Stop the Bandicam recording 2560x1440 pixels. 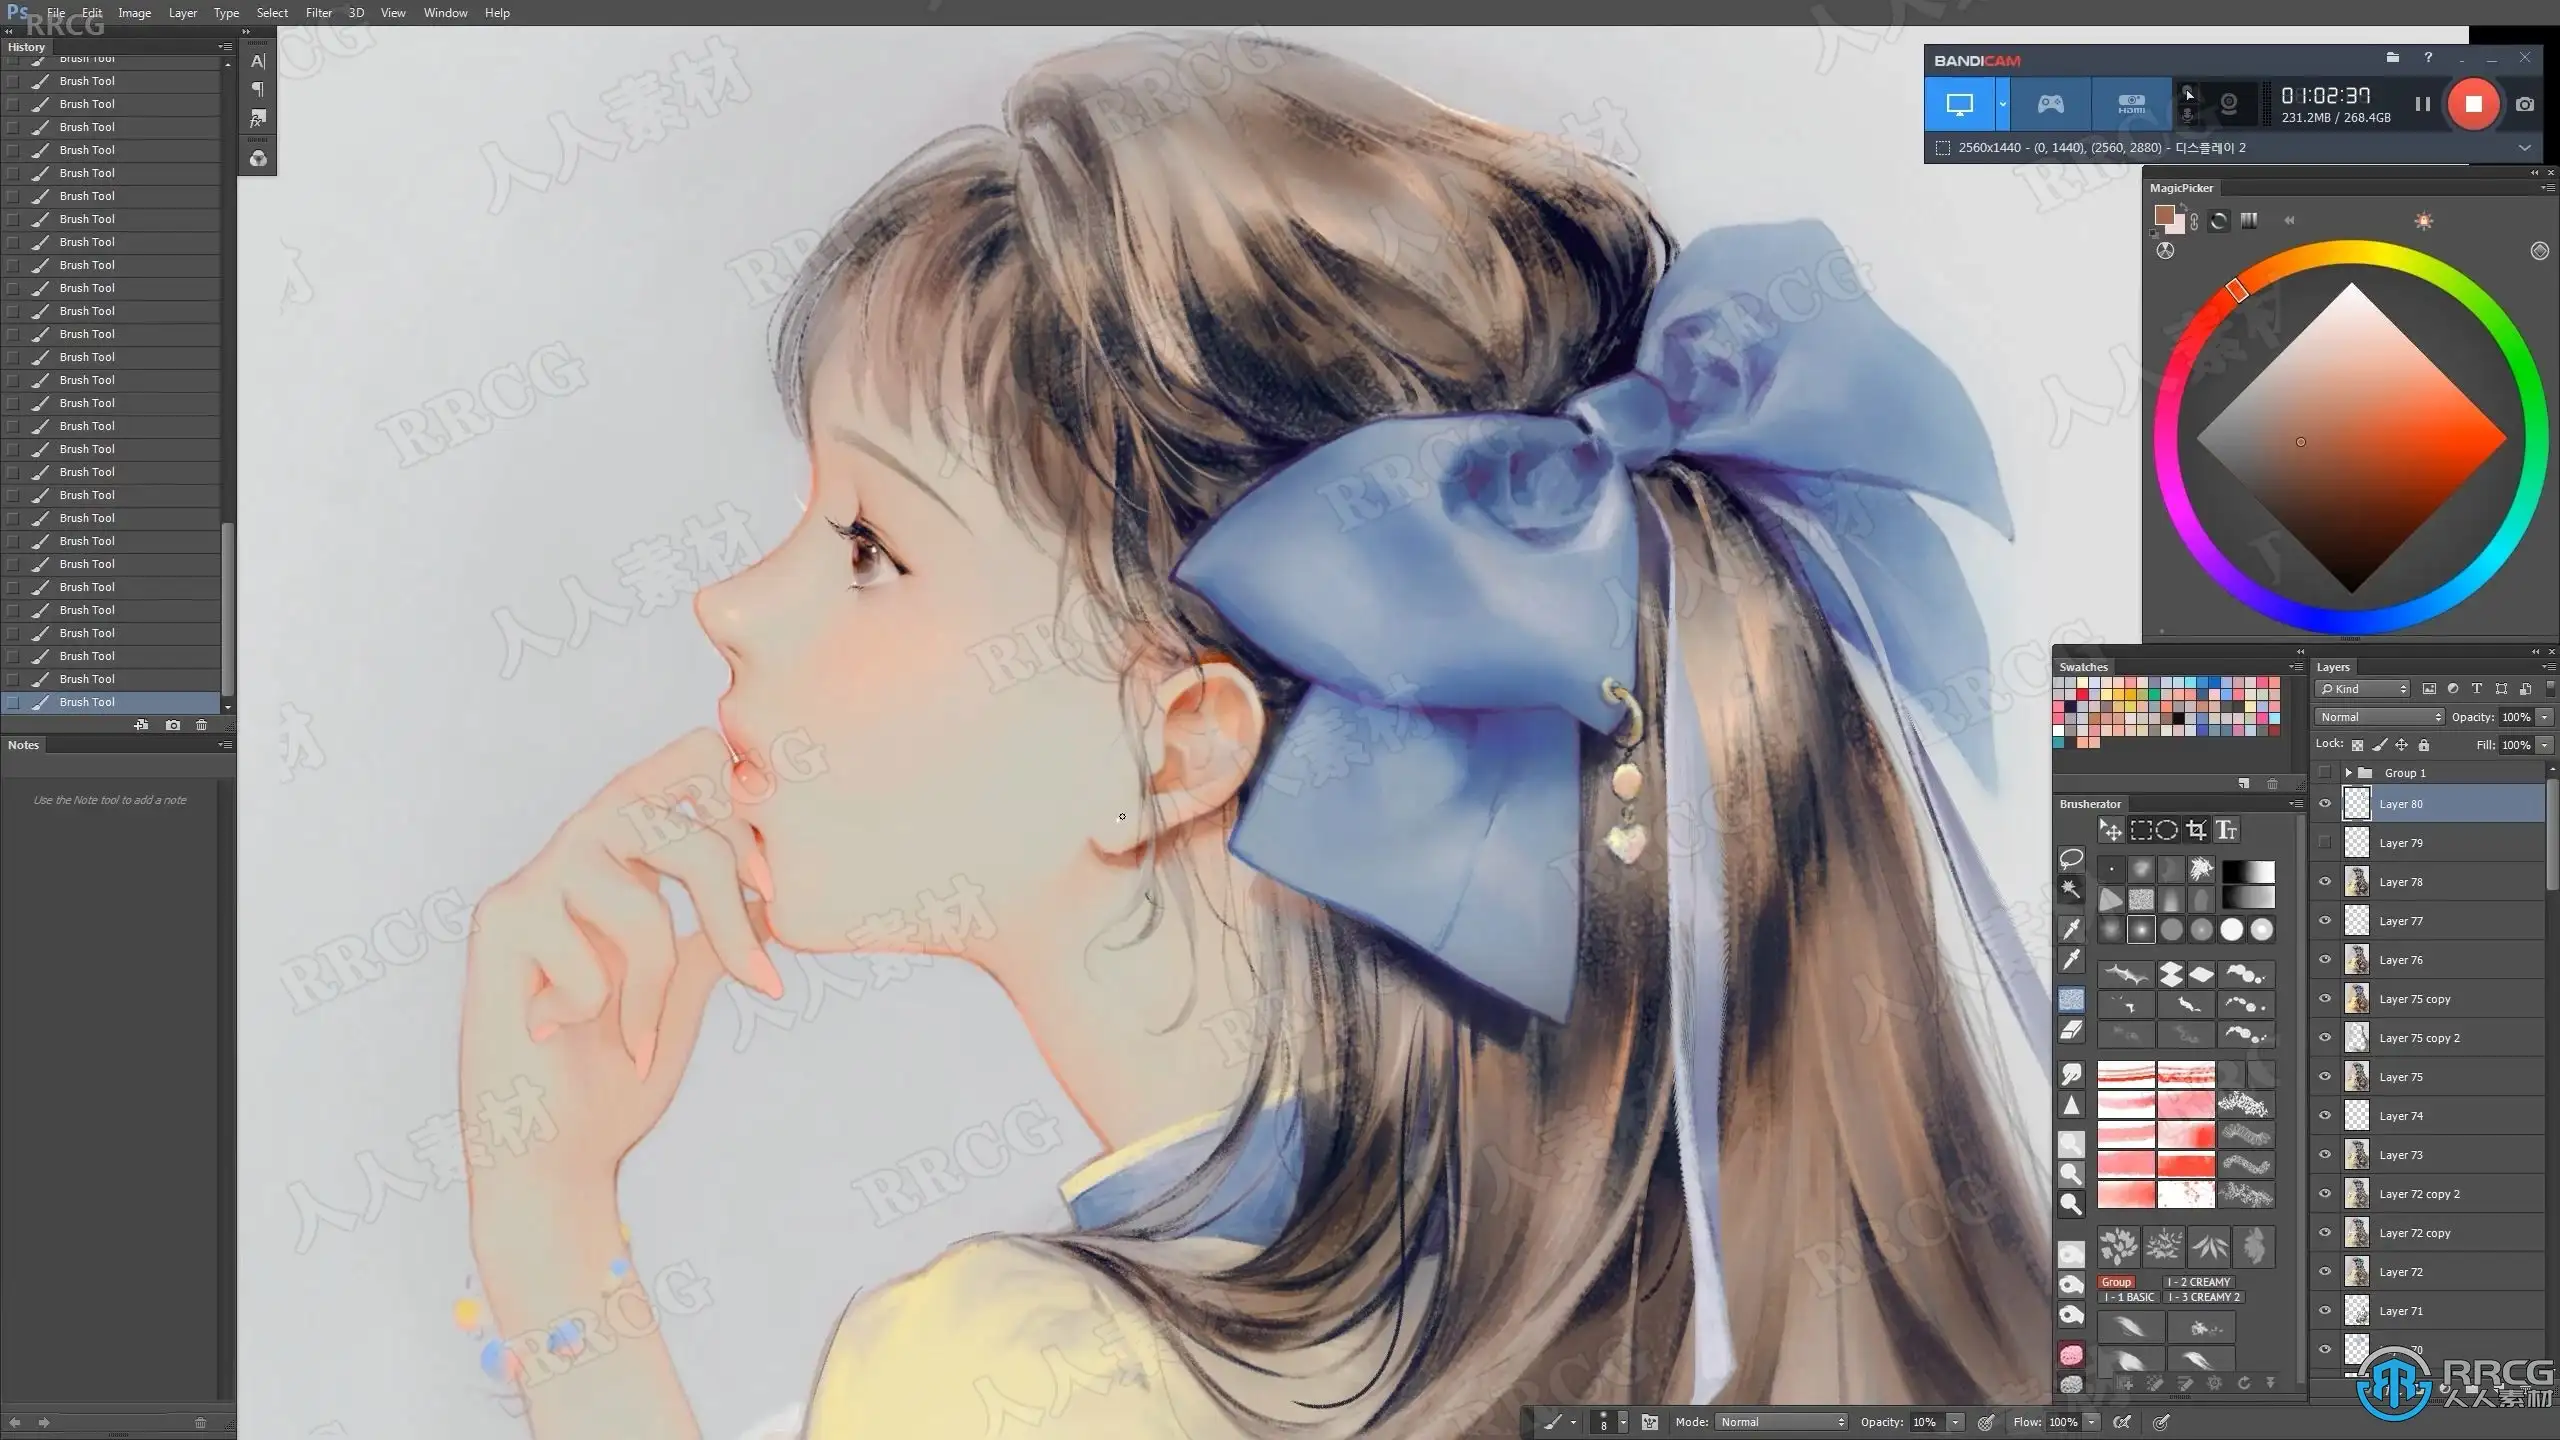[2473, 104]
